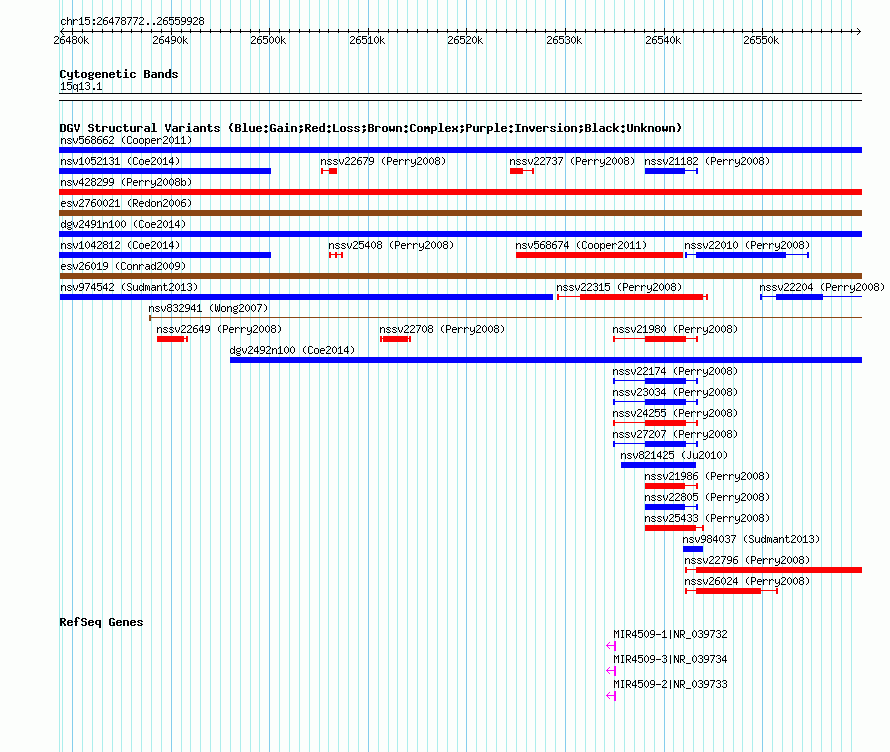The image size is (890, 752).
Task: Click the dgv2491n100 (Coe2014) label
Action: tap(123, 224)
